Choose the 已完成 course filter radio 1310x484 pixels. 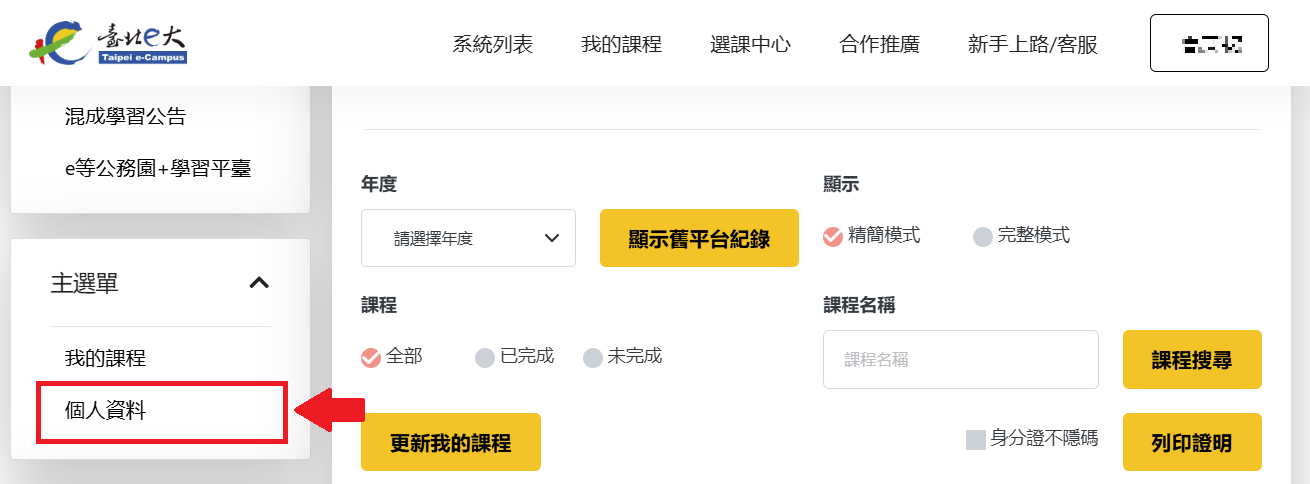(485, 357)
